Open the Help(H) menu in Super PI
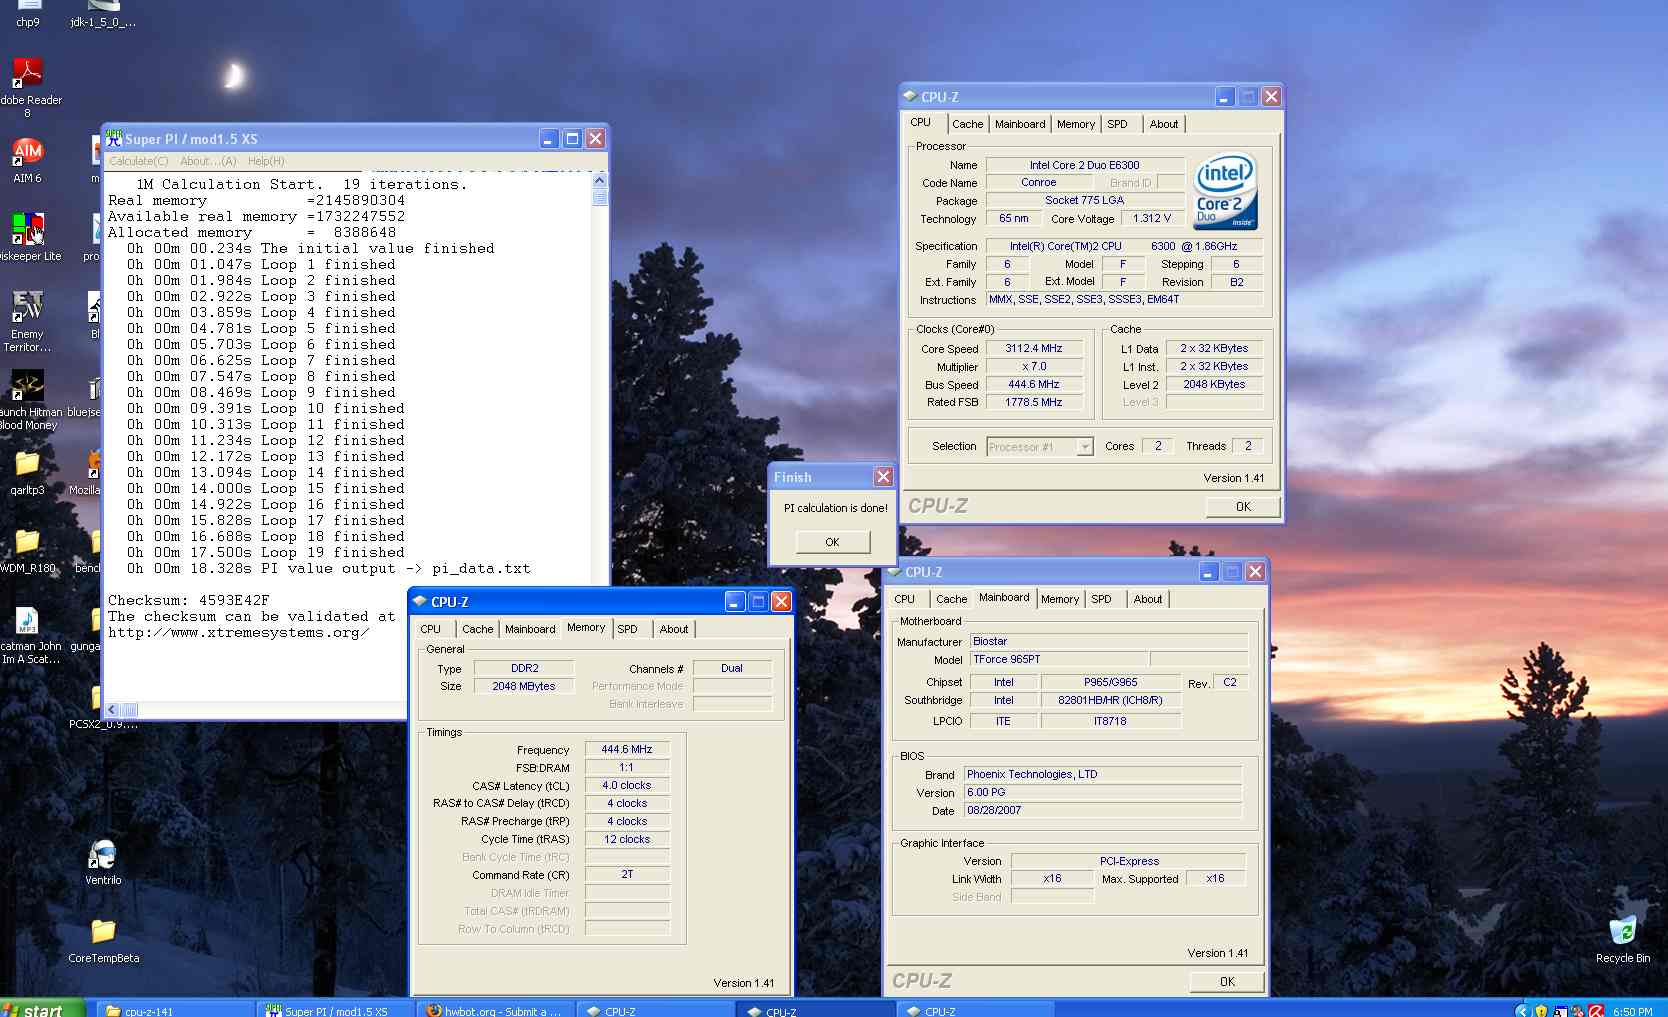 click(266, 161)
